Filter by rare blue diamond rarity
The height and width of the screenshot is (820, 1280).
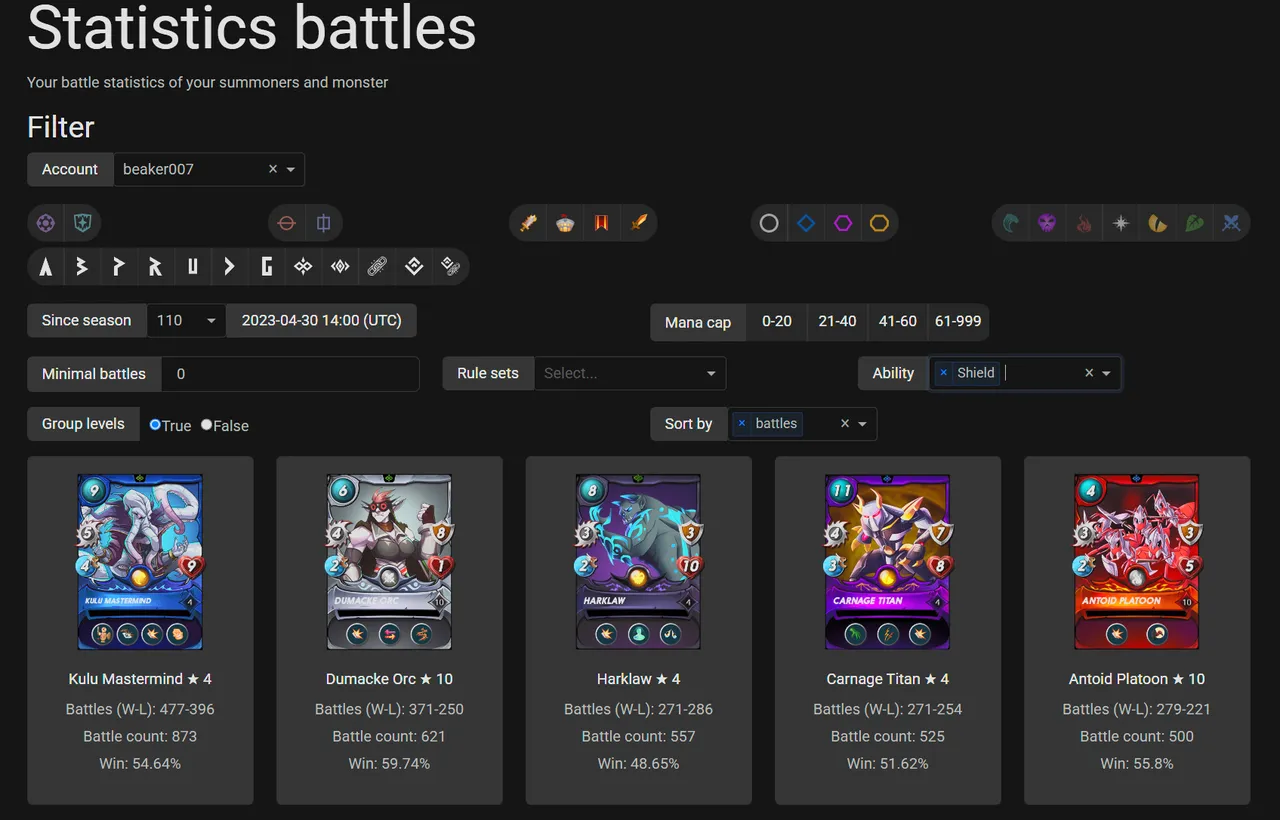[806, 223]
